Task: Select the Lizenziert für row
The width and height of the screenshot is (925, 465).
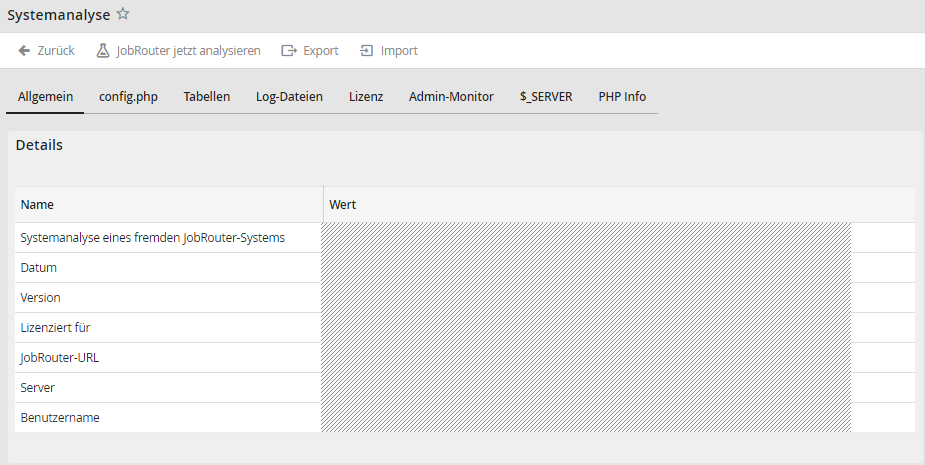Action: (56, 328)
